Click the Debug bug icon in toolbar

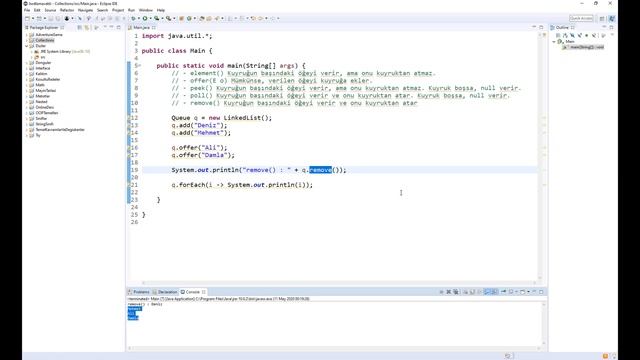tap(133, 18)
